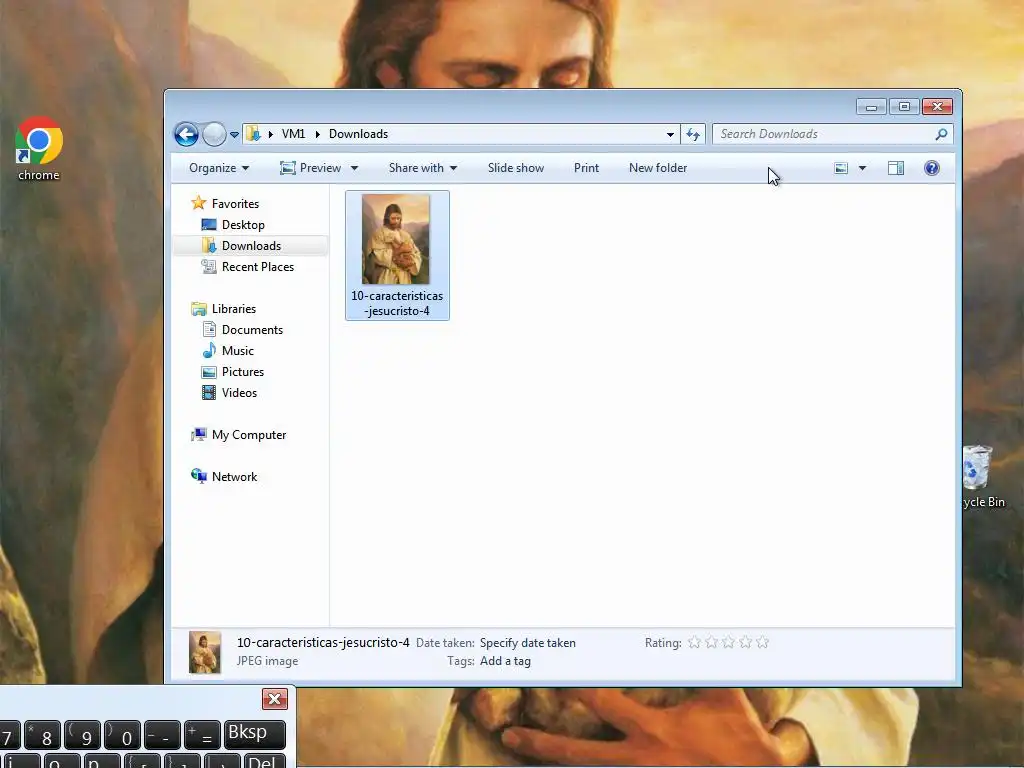Toggle the preview pane button
The height and width of the screenshot is (768, 1024).
(896, 168)
